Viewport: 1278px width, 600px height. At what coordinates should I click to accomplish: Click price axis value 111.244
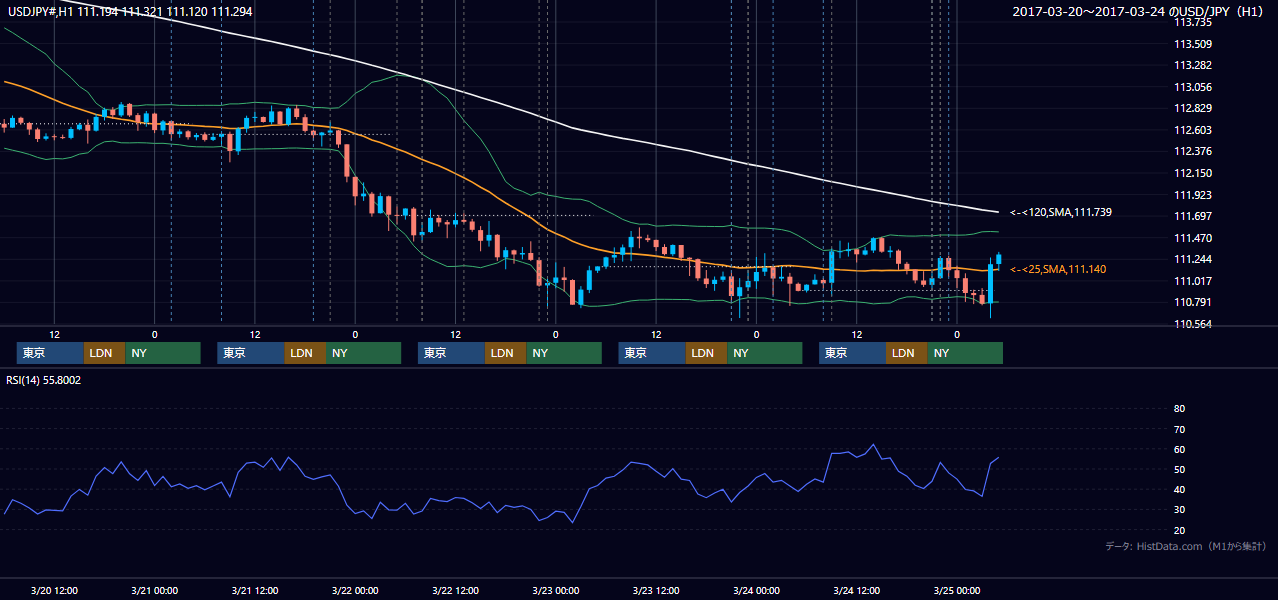[1192, 259]
